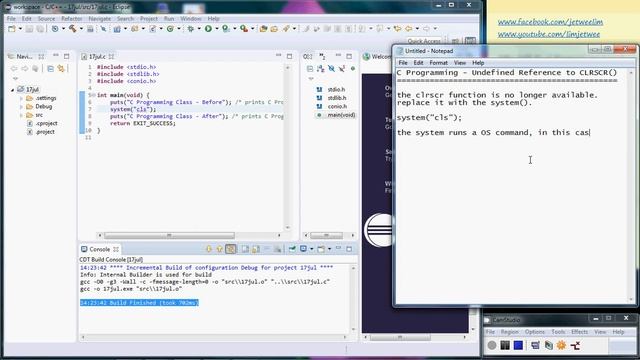Click the Open Console icon
This screenshot has width=640, height=360.
(x=321, y=249)
